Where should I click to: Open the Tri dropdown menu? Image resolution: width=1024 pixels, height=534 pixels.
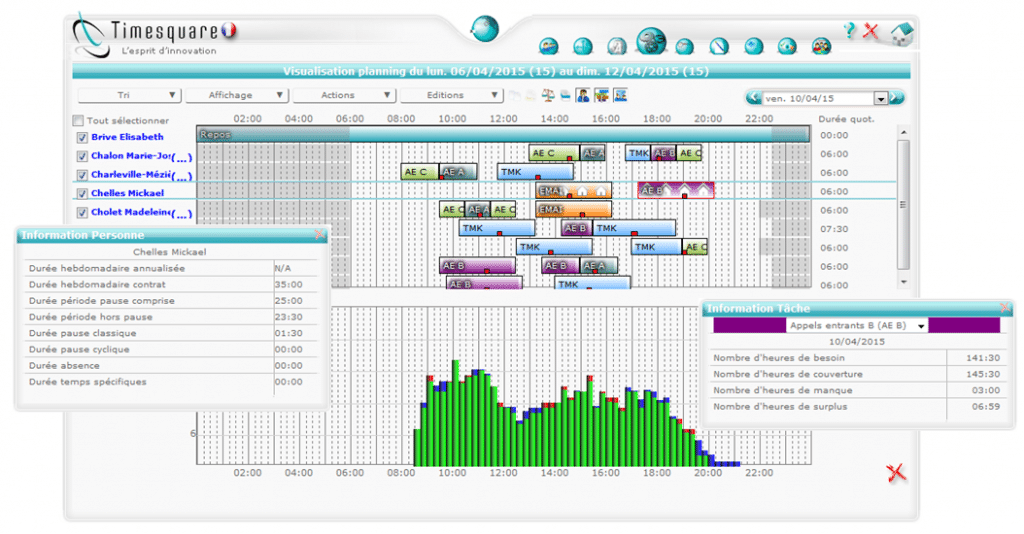[129, 95]
